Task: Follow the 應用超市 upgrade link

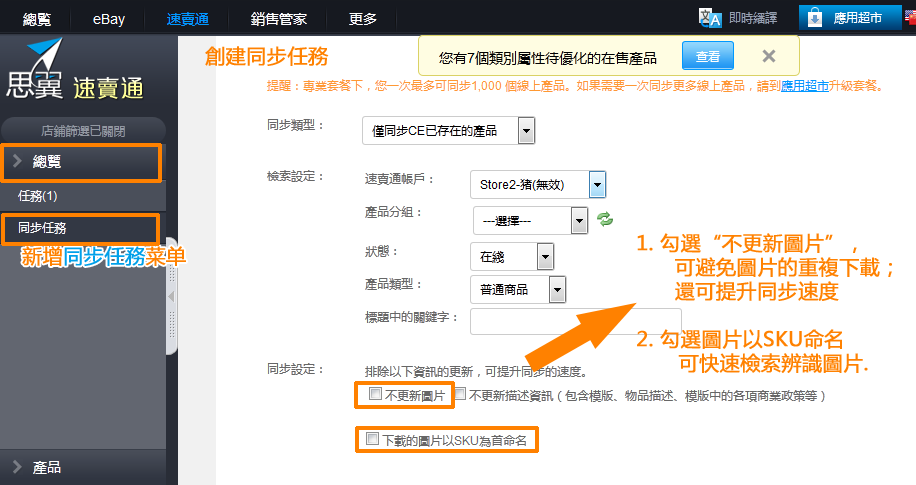Action: tap(804, 86)
